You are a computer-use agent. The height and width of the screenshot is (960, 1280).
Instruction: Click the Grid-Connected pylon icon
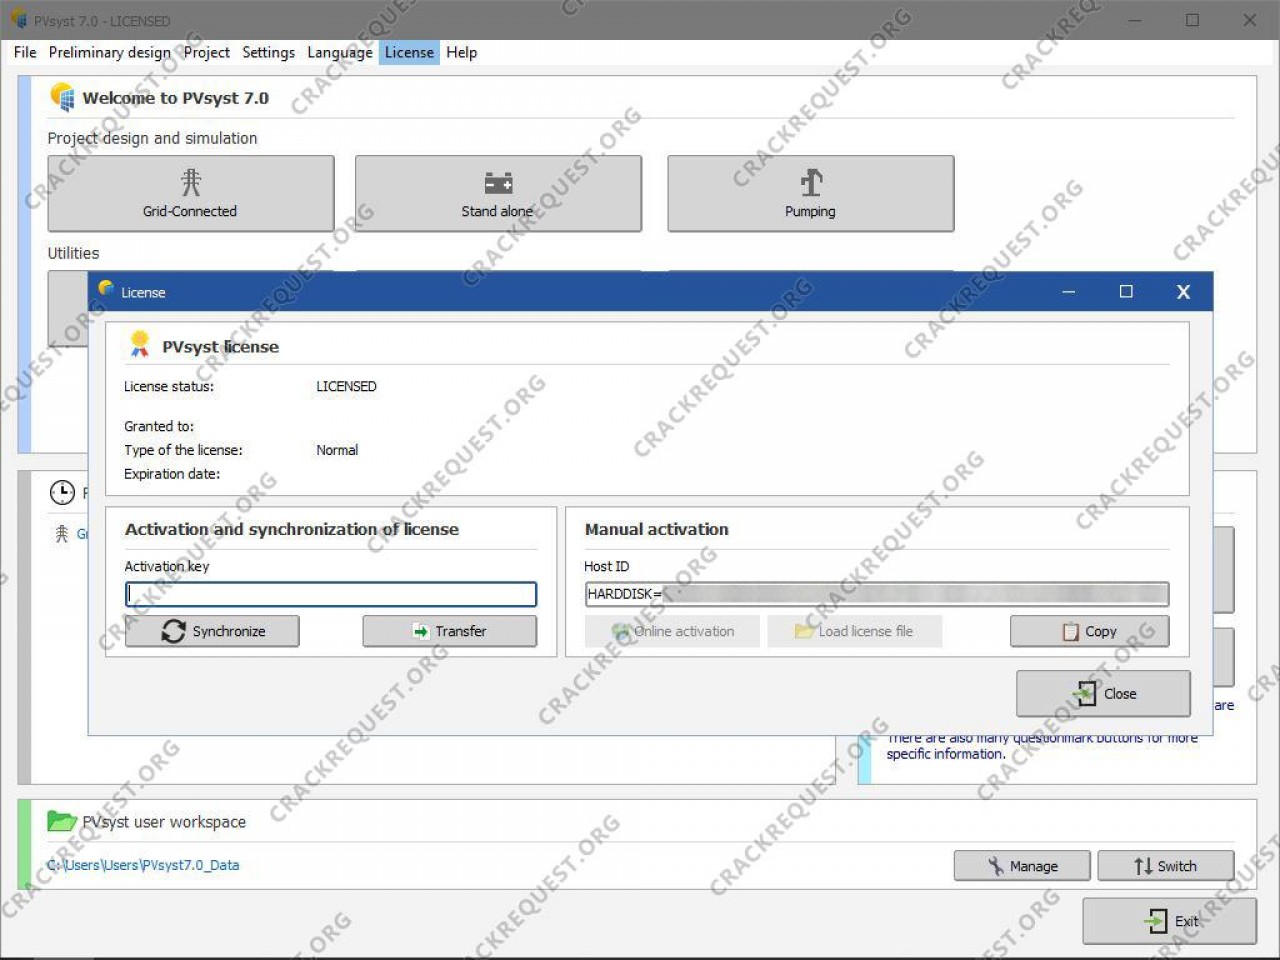coord(190,182)
